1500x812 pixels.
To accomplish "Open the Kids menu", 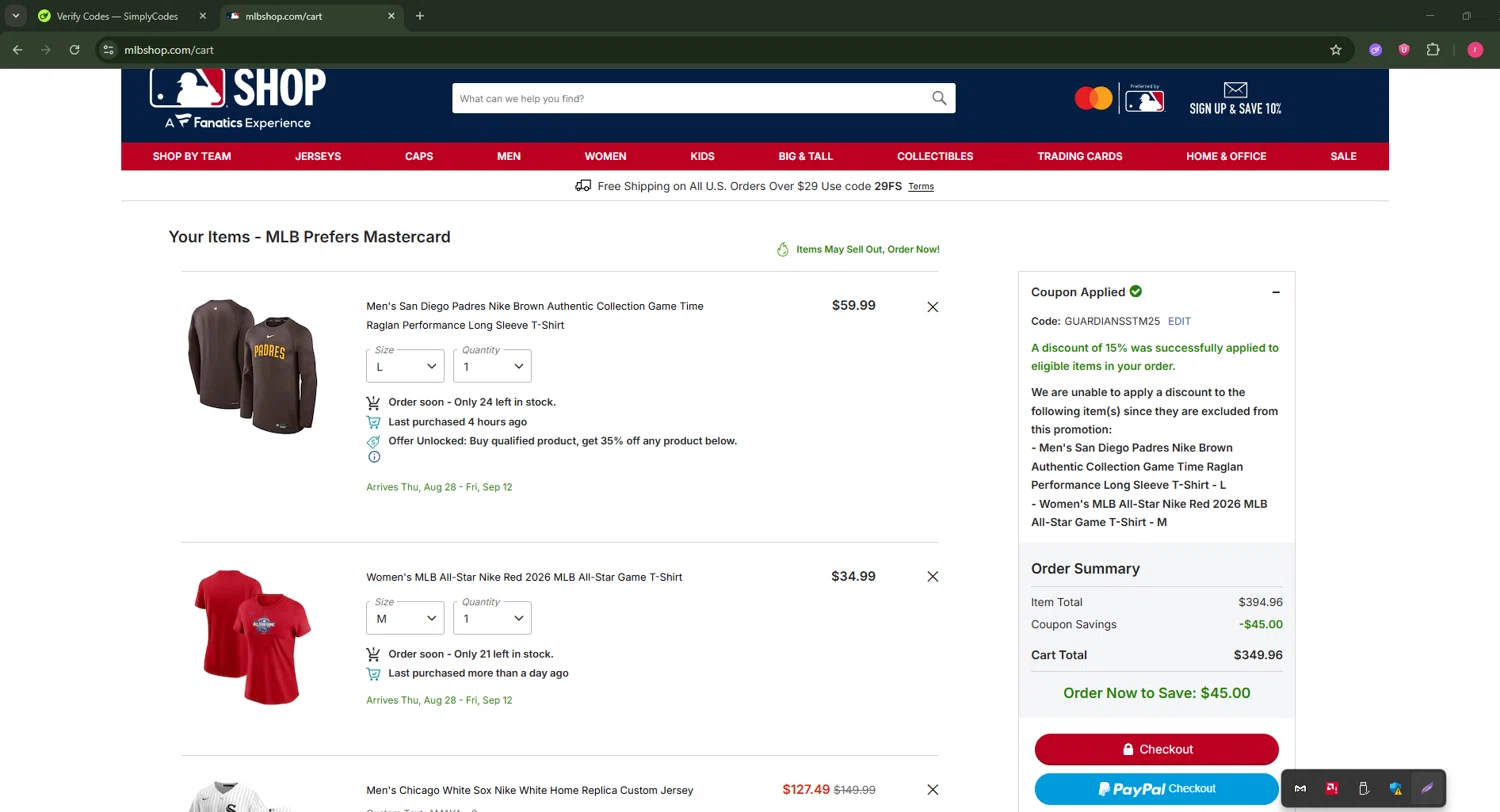I will tap(702, 156).
